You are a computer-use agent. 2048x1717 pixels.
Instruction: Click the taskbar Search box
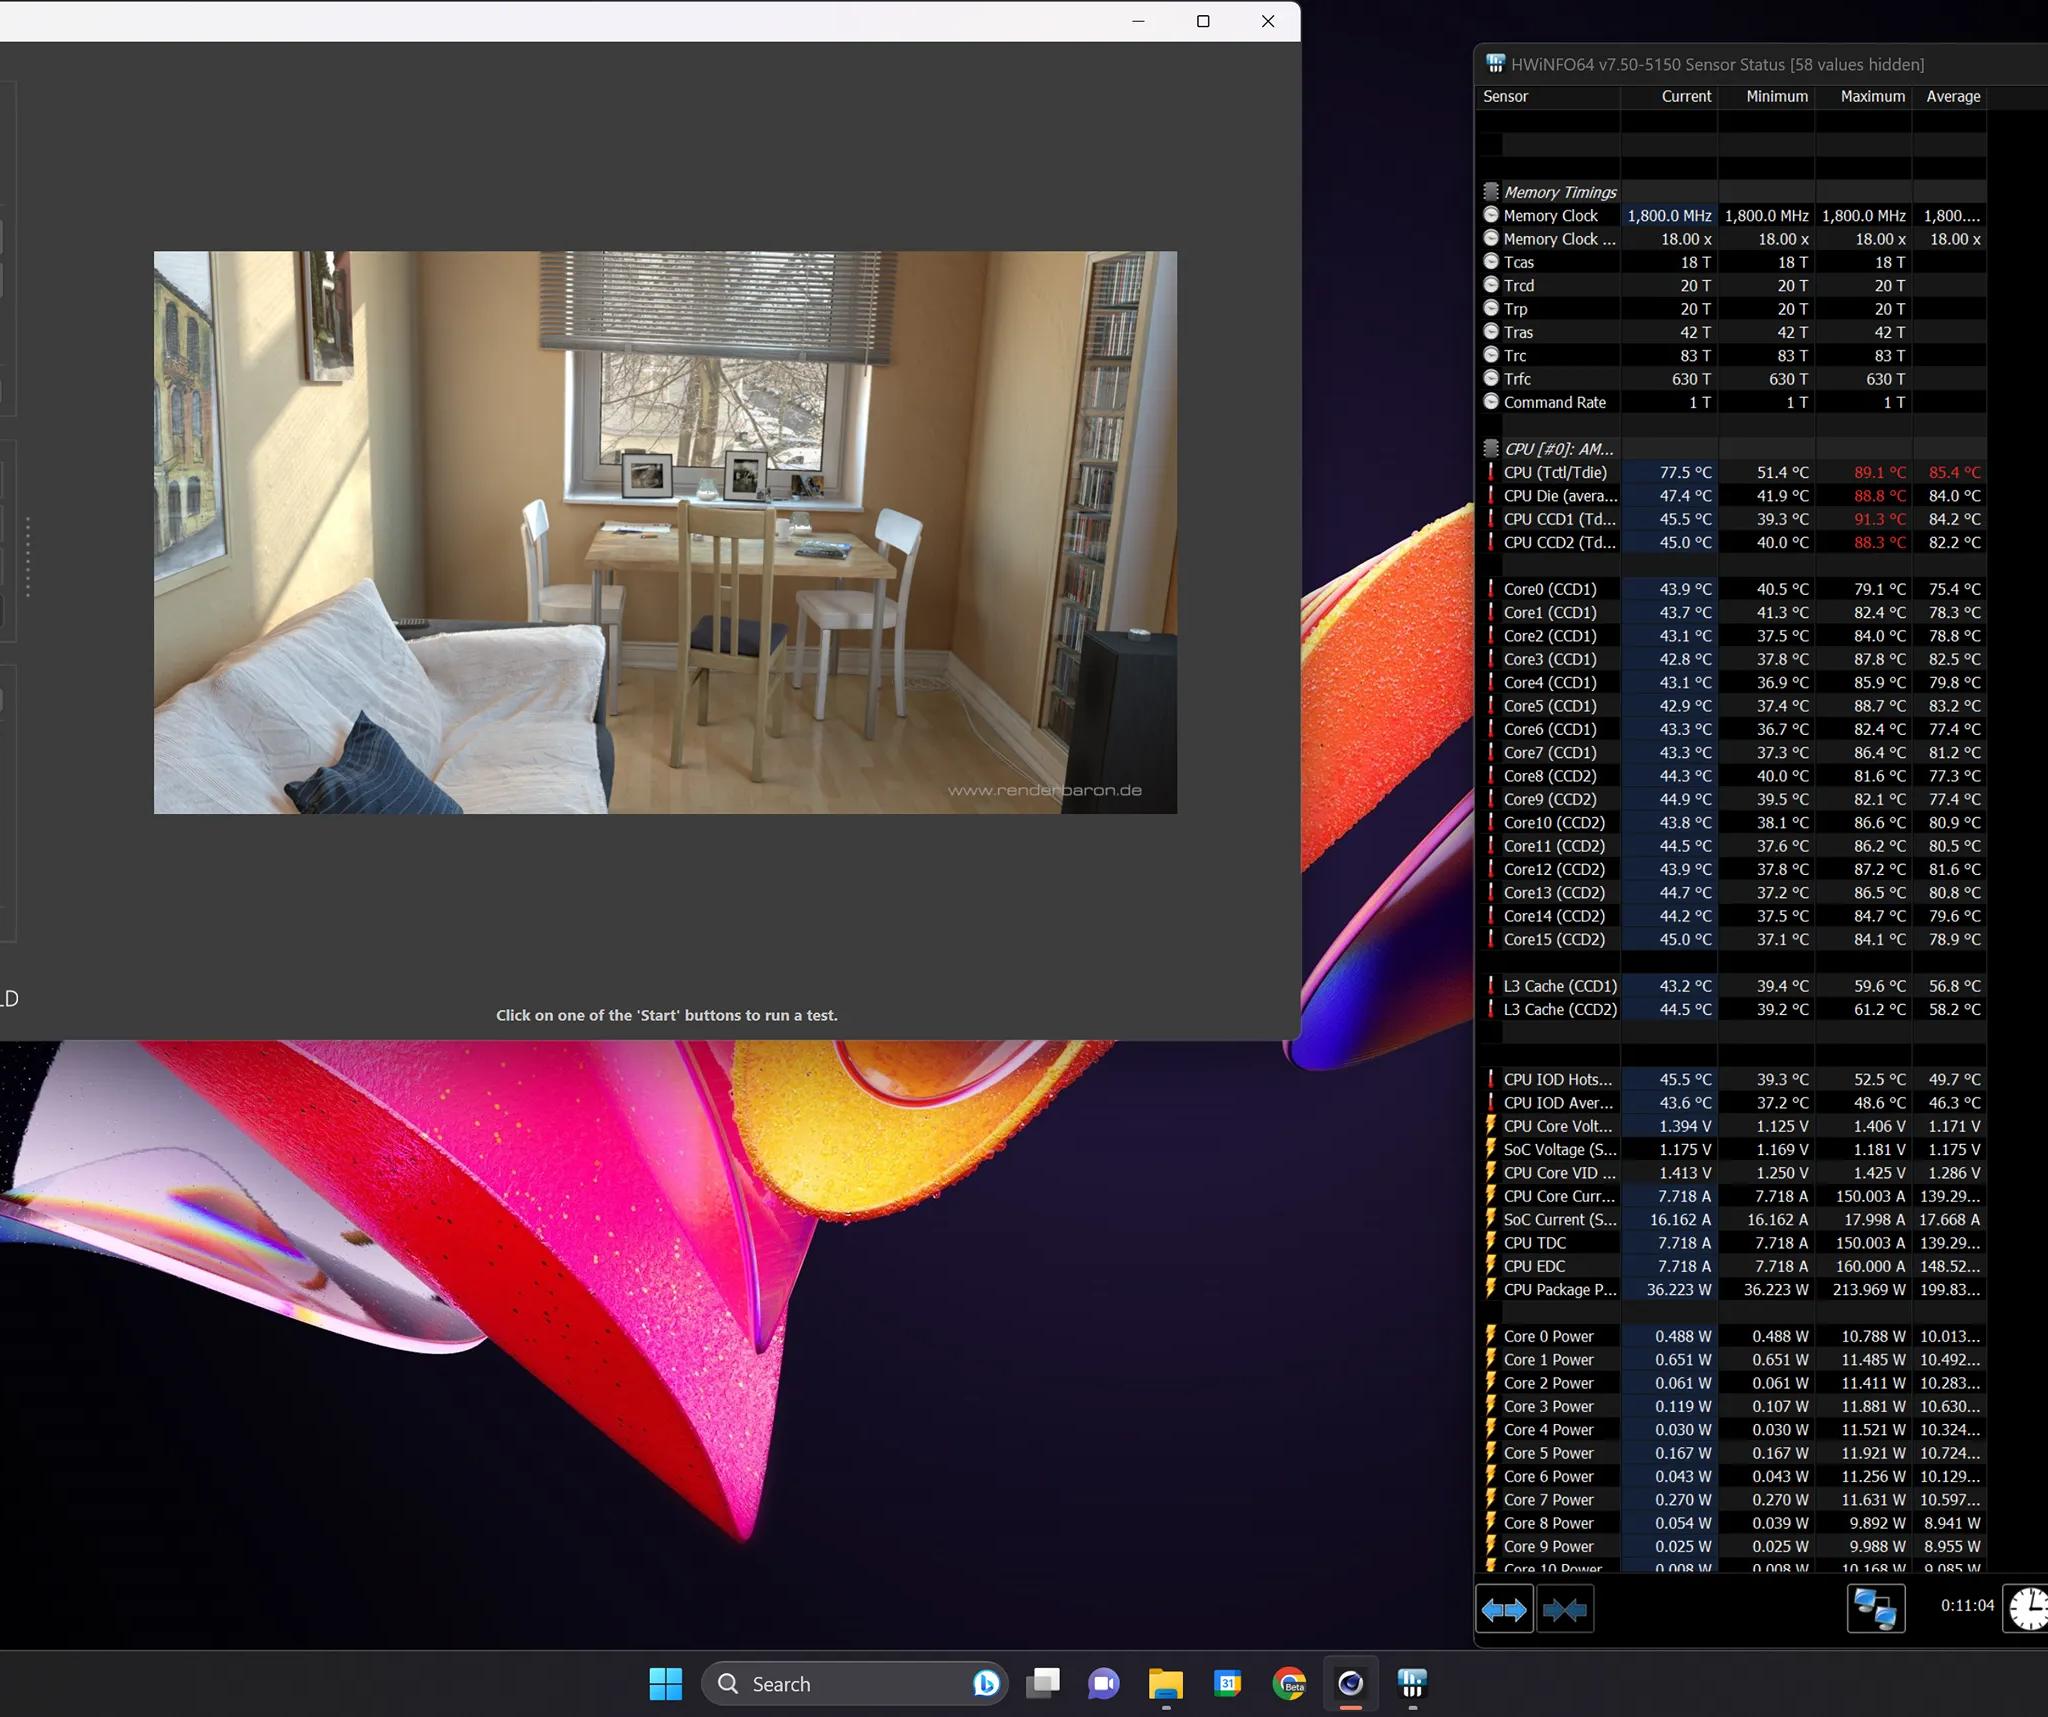[x=855, y=1684]
